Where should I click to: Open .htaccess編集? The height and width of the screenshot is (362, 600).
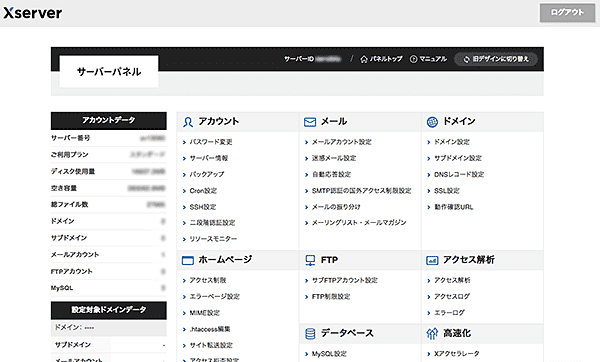pyautogui.click(x=210, y=329)
